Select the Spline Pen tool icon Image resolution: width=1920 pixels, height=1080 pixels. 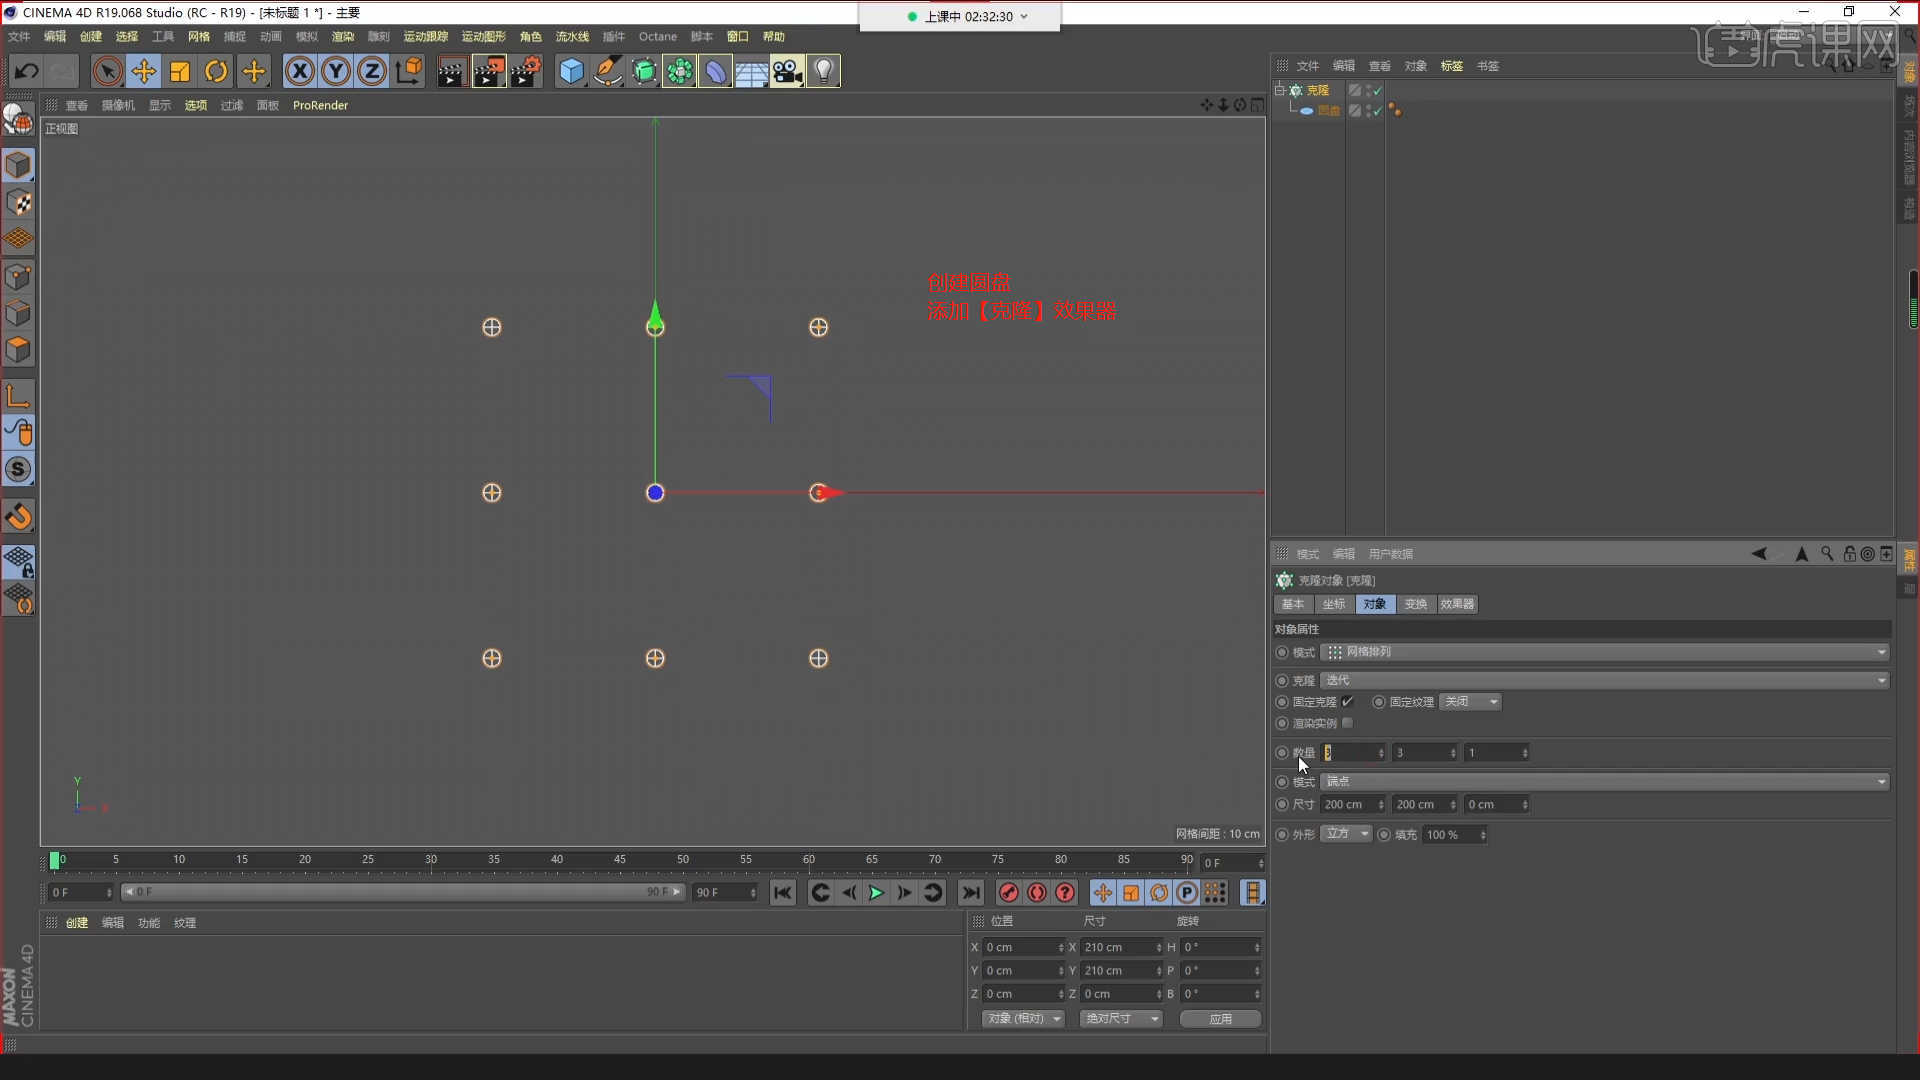[607, 71]
